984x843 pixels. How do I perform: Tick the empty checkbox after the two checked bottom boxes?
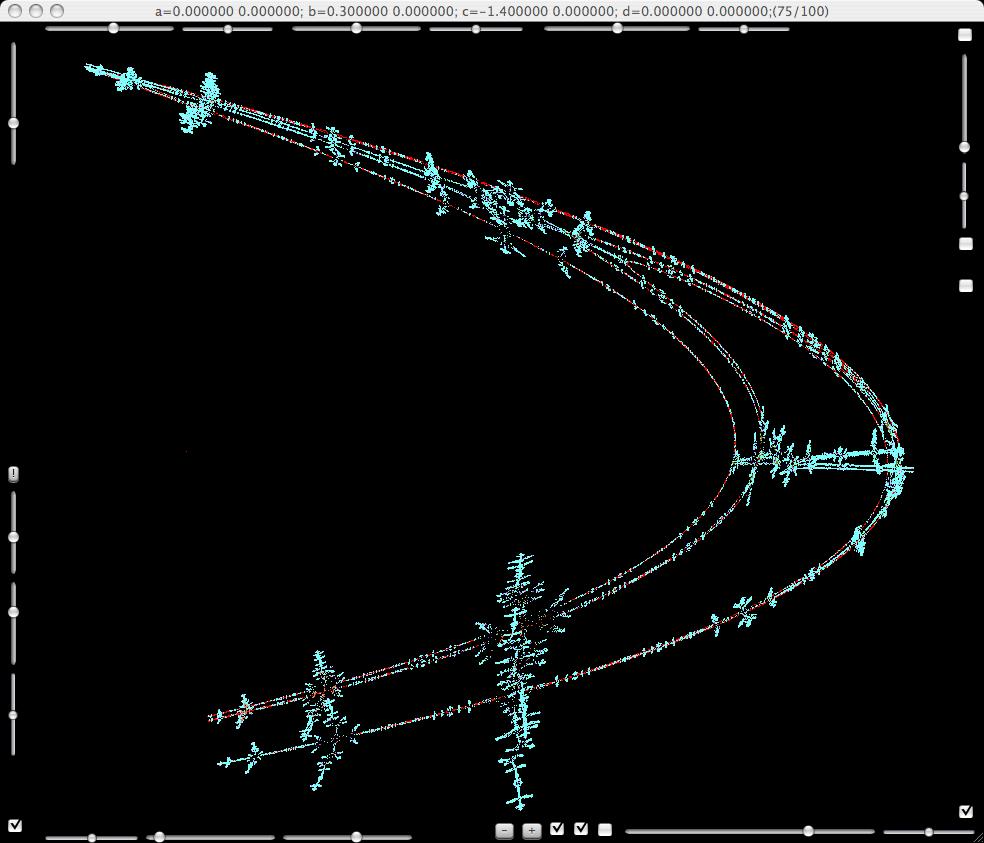(605, 830)
